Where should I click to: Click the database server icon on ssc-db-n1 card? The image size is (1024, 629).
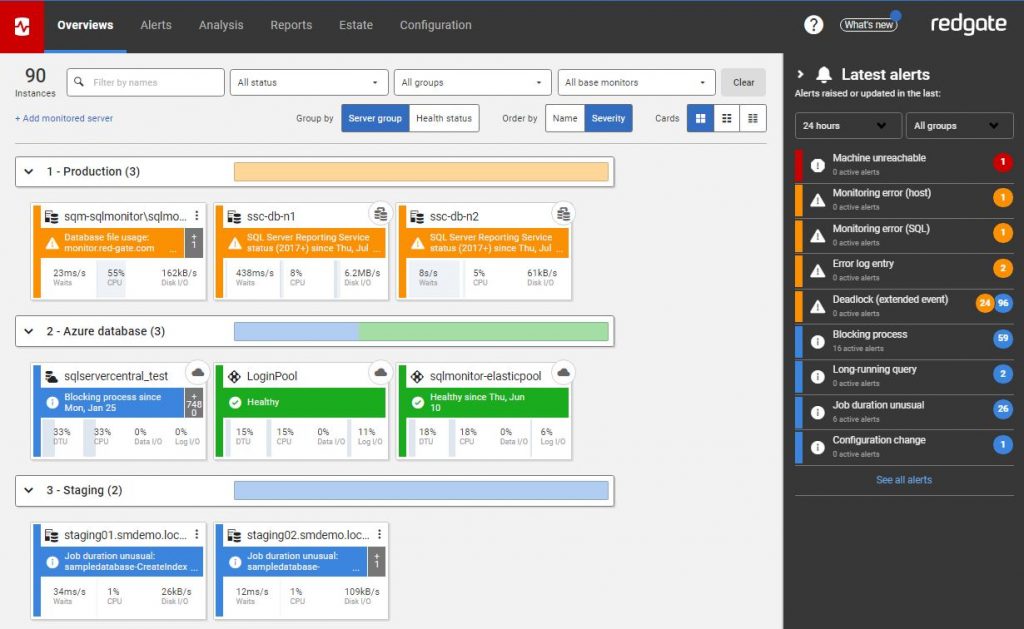(232, 214)
